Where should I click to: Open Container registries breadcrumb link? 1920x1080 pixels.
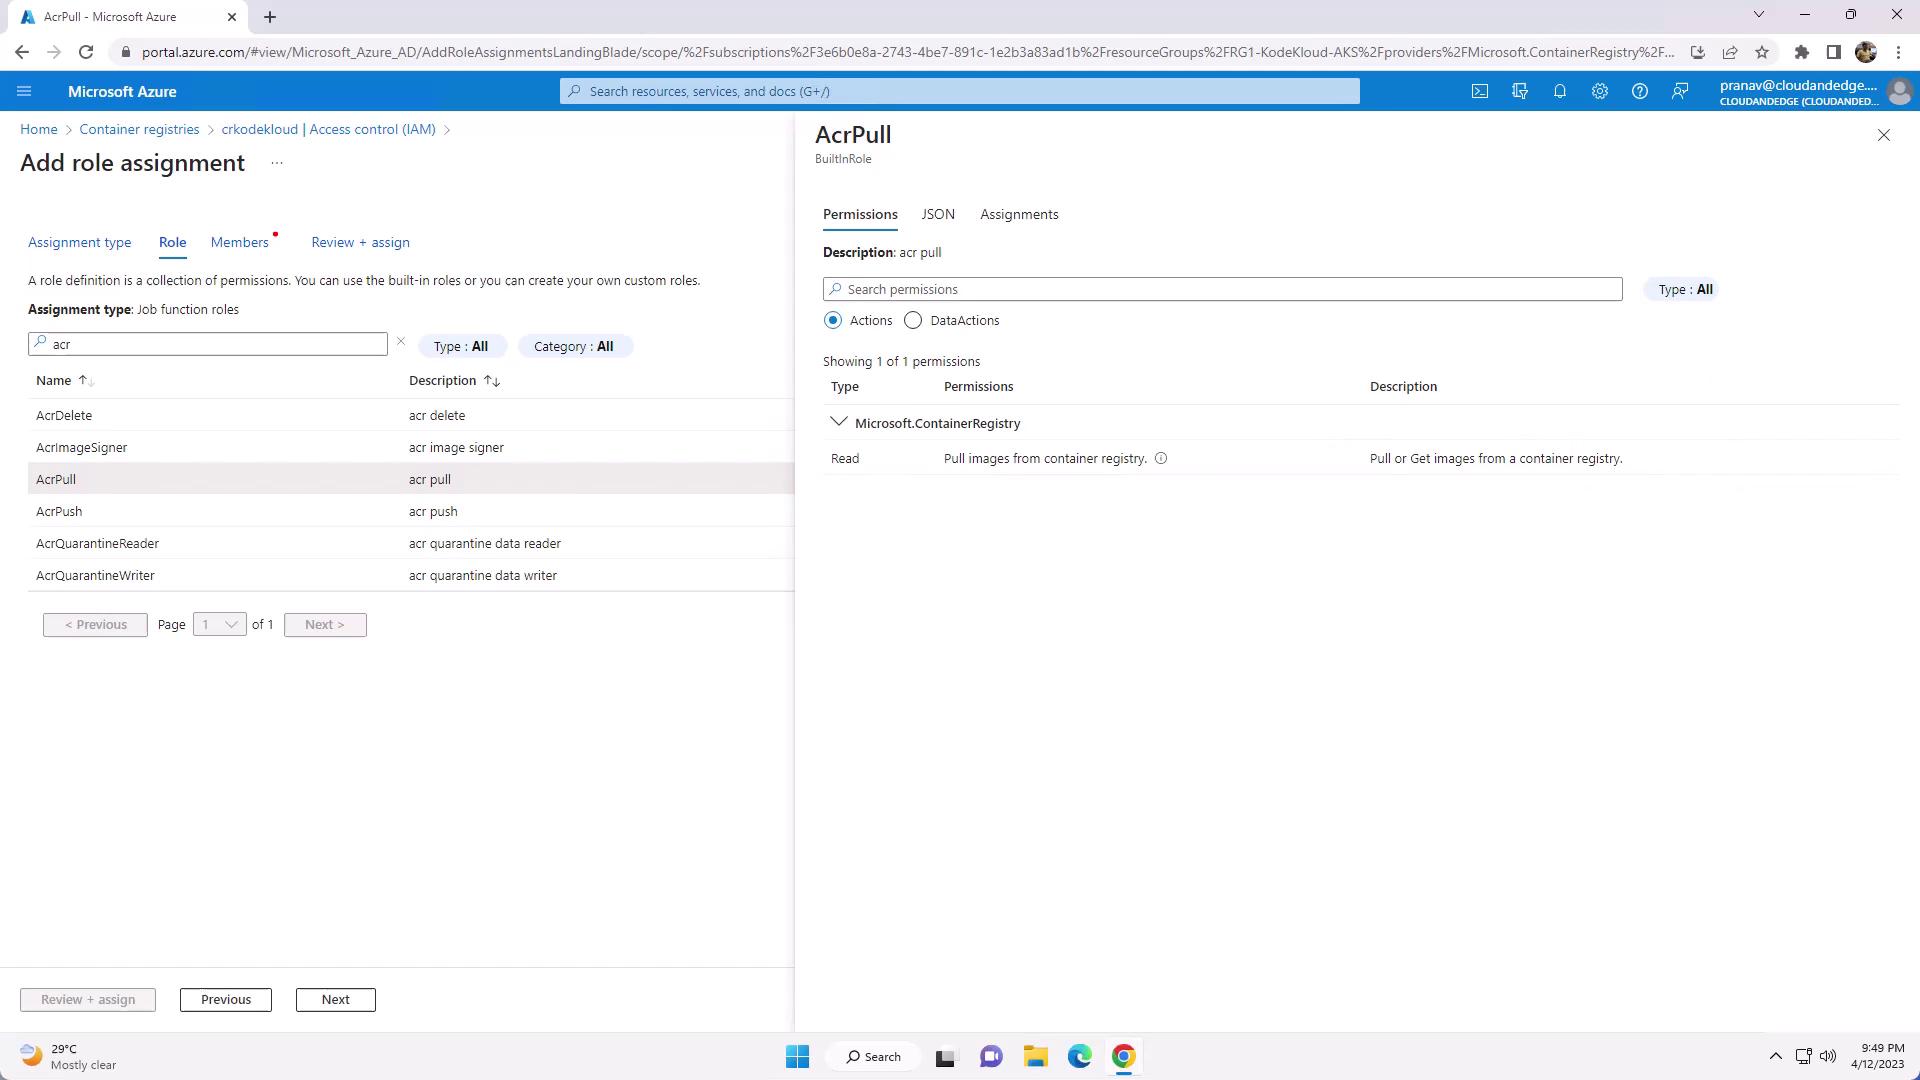(x=139, y=130)
